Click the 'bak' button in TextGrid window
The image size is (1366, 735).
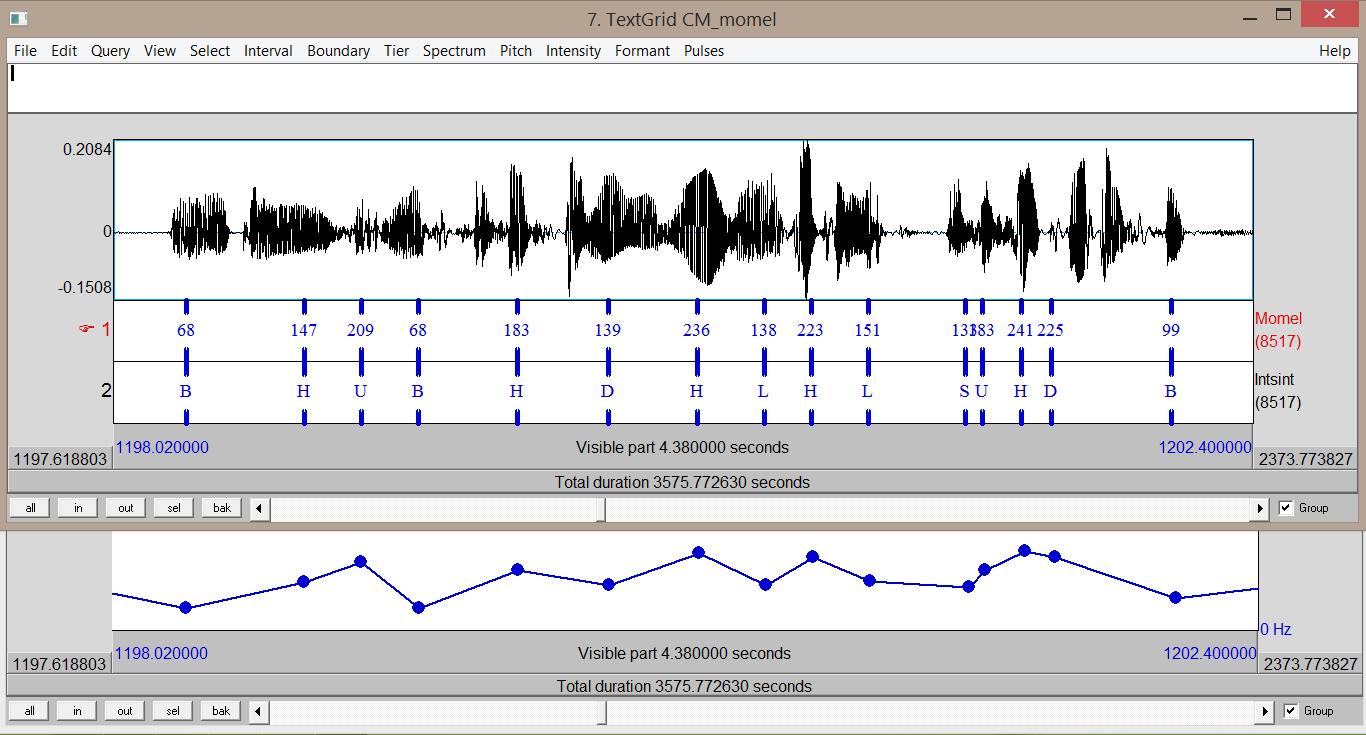[x=222, y=508]
